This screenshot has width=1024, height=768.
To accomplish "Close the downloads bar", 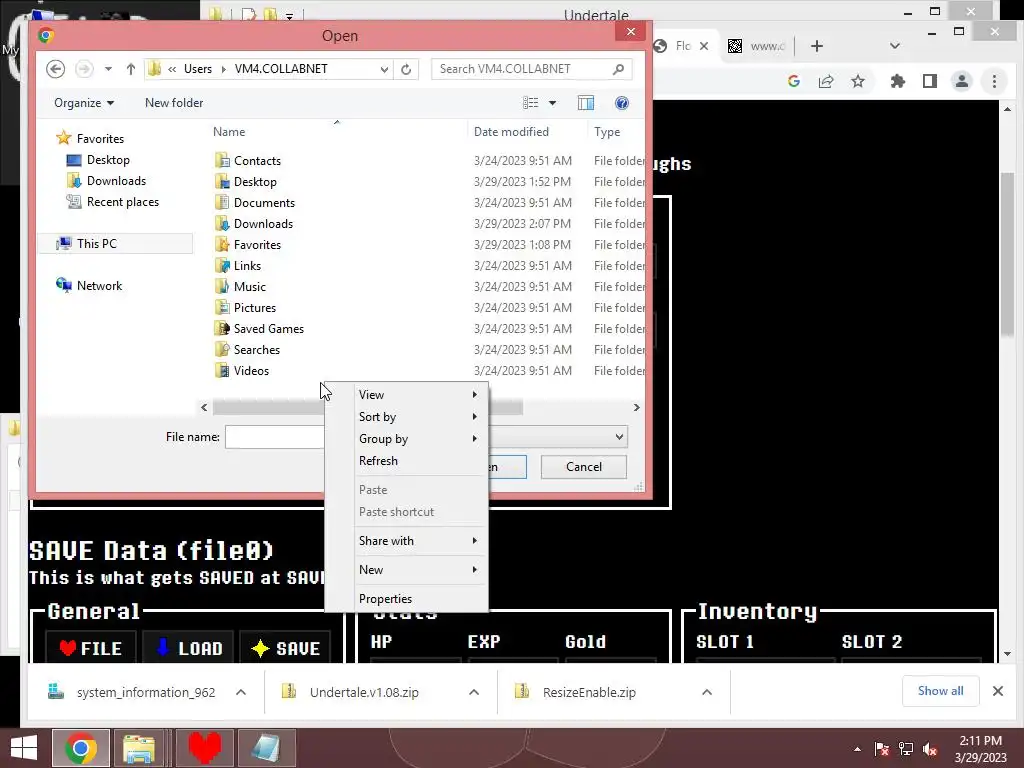I will (998, 691).
